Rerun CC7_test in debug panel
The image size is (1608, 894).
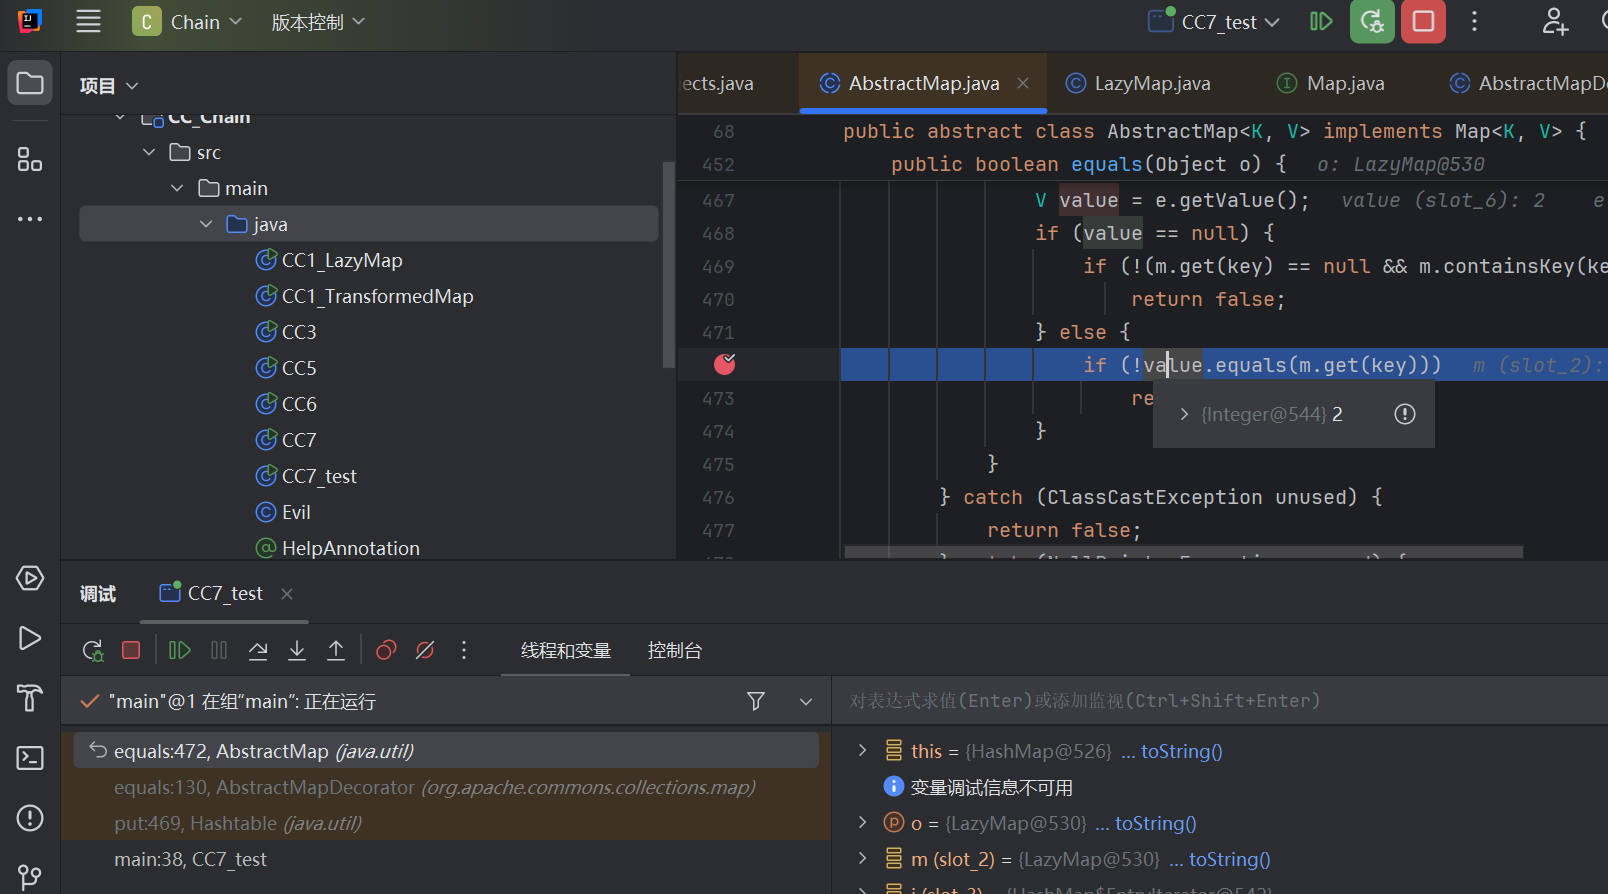(x=93, y=651)
